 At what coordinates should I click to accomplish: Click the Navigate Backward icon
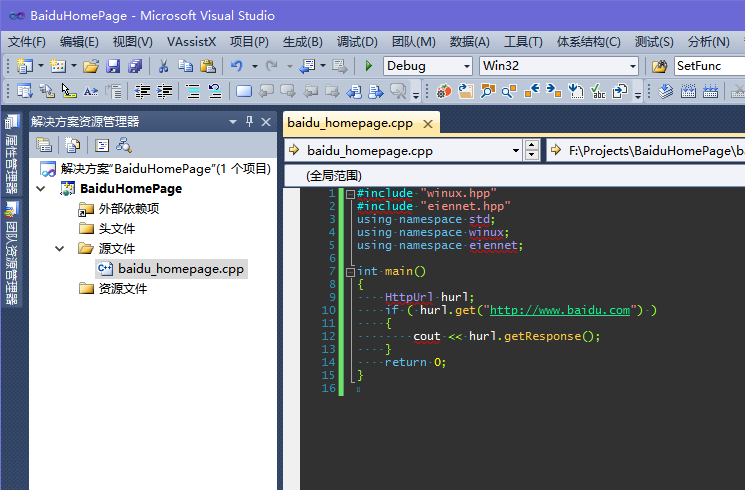coord(307,66)
